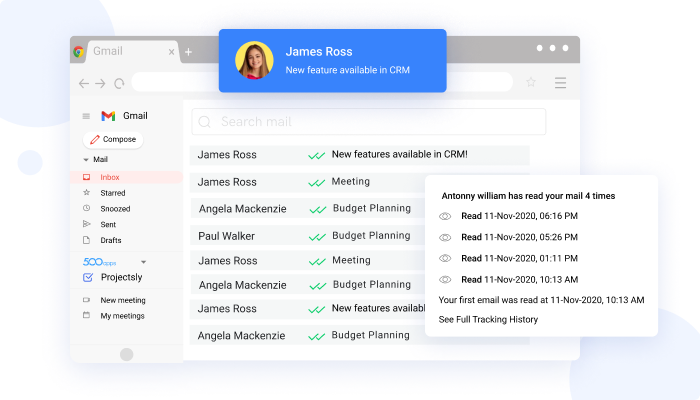Click the Search mail field
700x400 pixels.
[x=369, y=121]
